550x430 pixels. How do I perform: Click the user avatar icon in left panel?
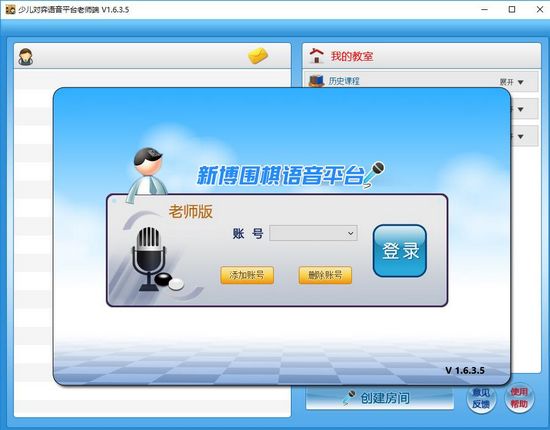[26, 57]
